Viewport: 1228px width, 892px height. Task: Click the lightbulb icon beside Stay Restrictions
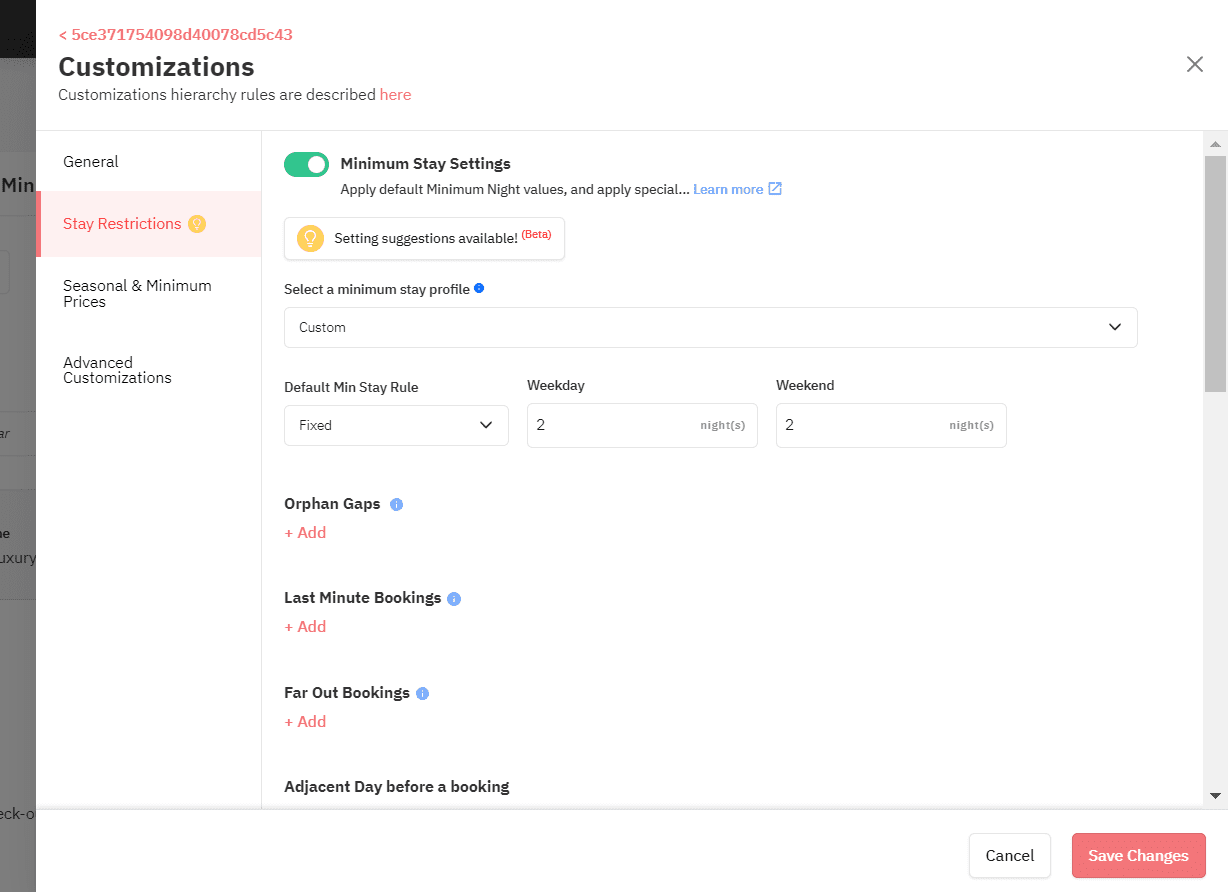tap(197, 224)
